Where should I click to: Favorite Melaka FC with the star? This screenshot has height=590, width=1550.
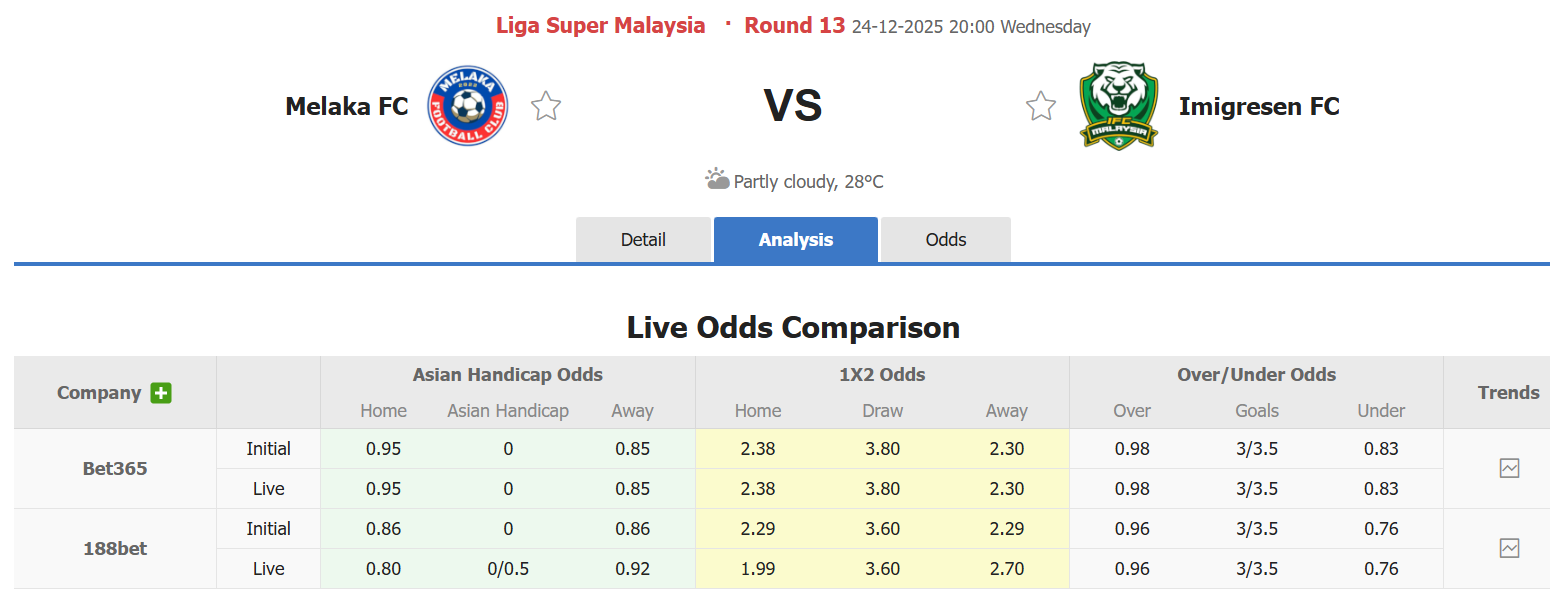(x=546, y=106)
